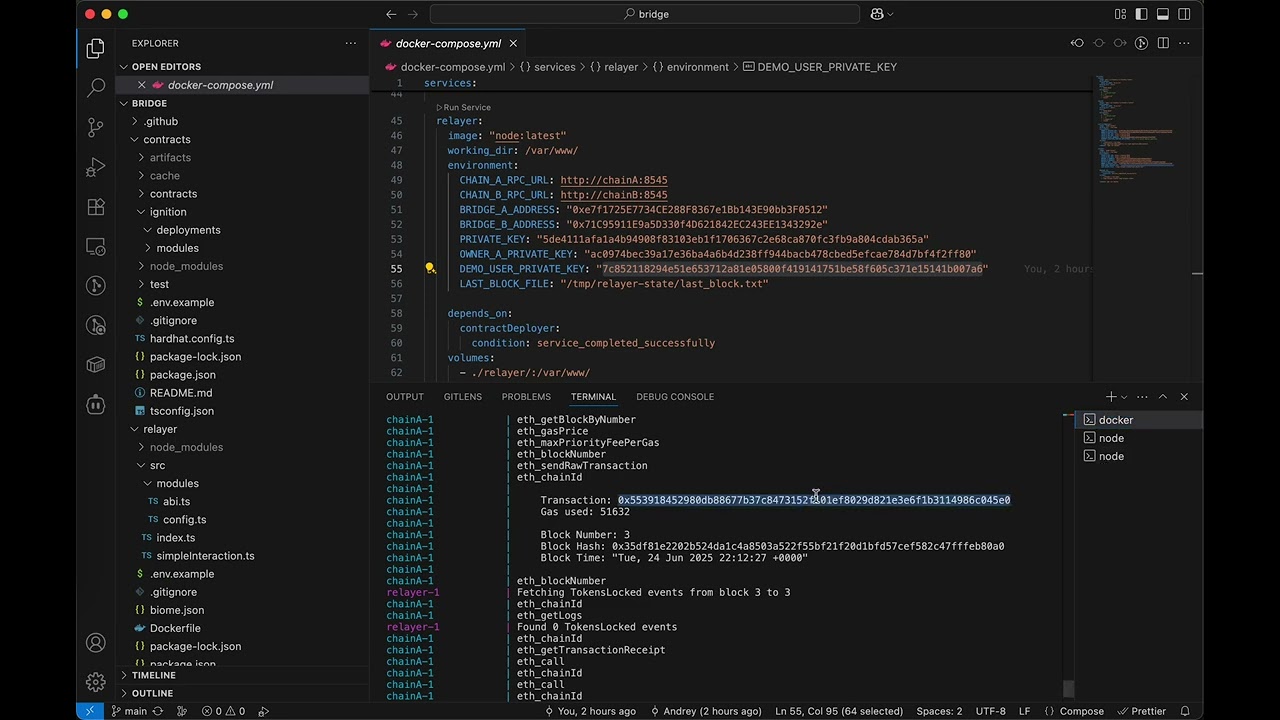Open the Accounts menu icon
1280x720 pixels.
[96, 643]
